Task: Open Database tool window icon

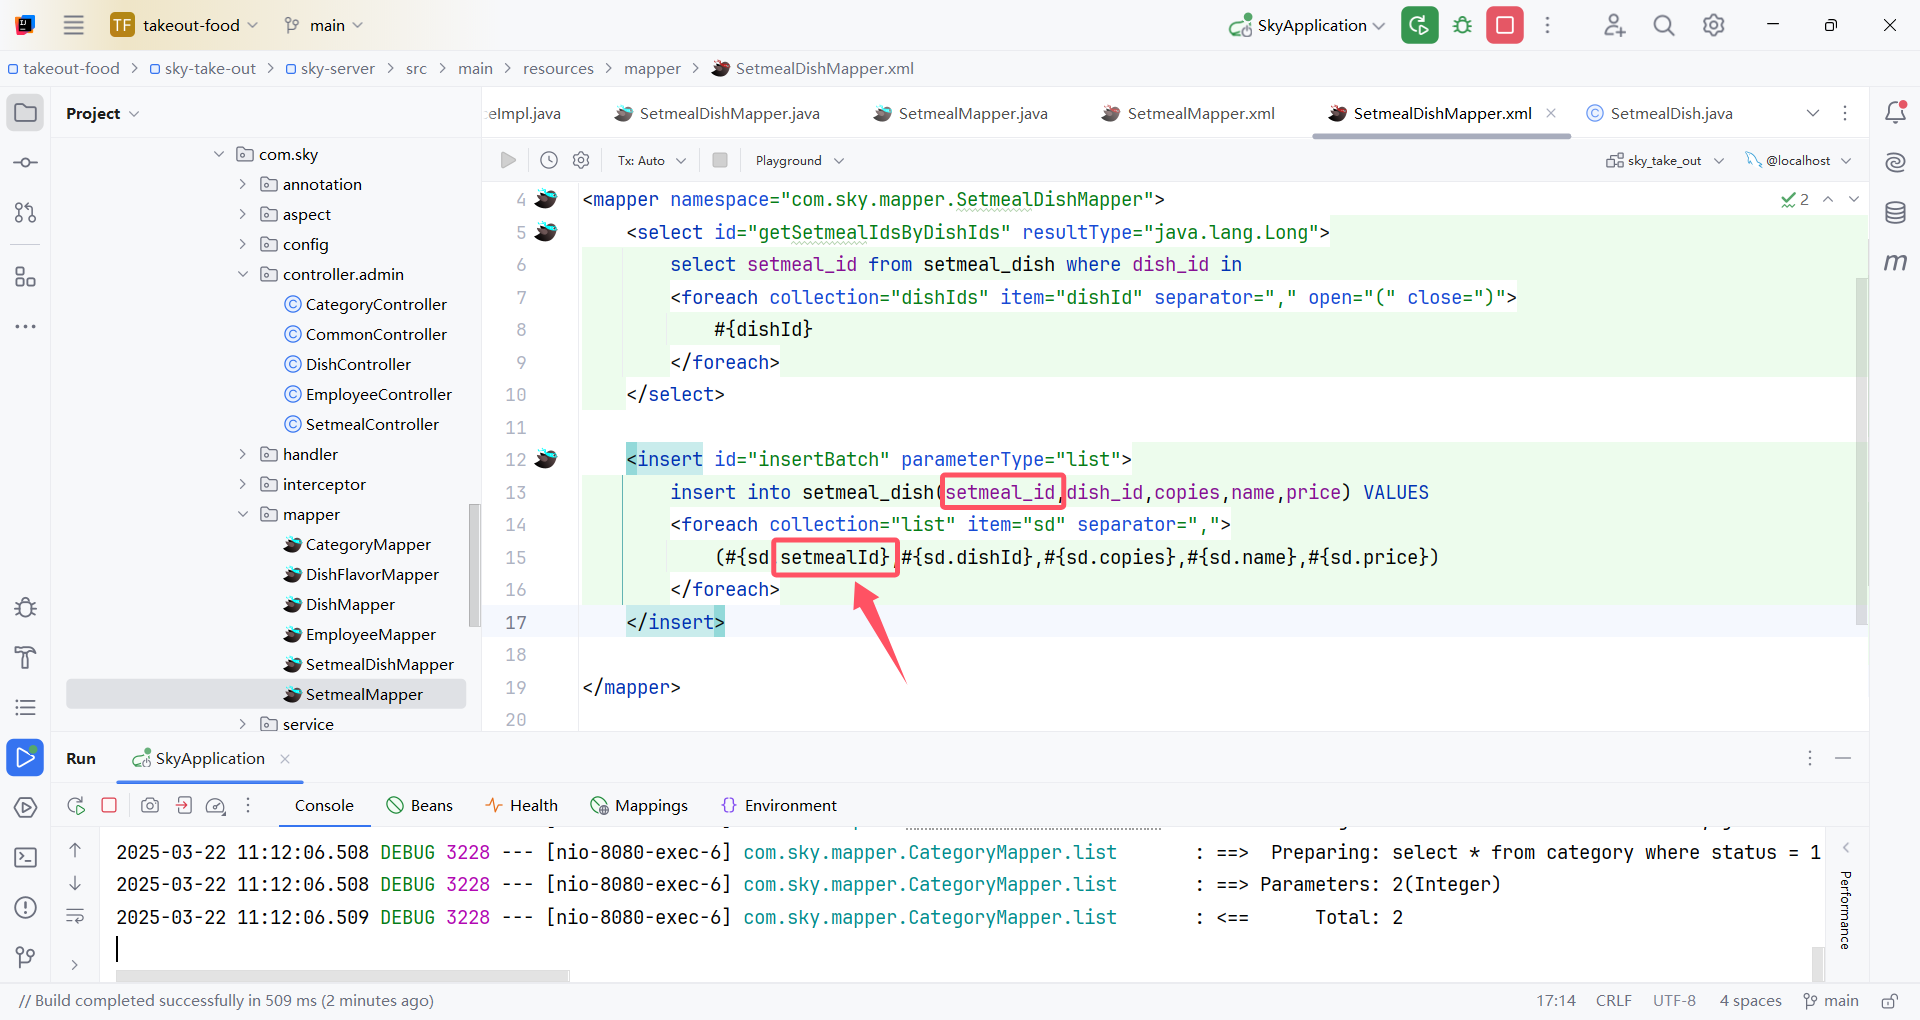Action: pos(1895,212)
